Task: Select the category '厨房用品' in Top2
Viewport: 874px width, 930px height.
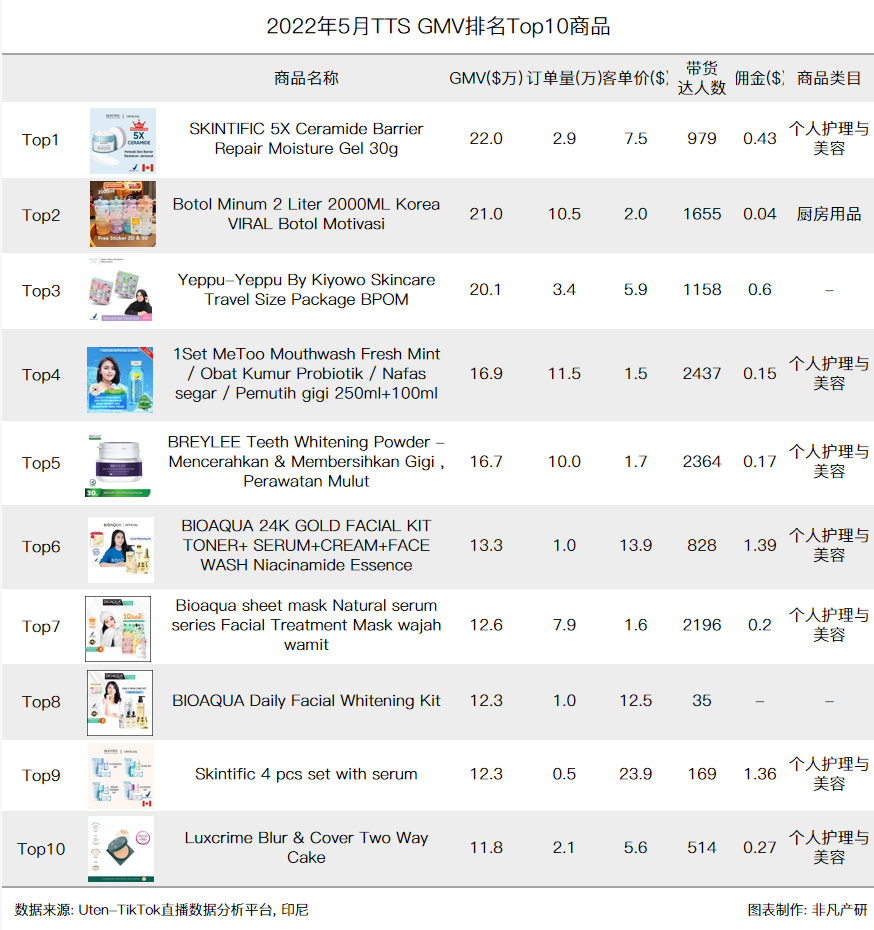Action: [x=829, y=214]
